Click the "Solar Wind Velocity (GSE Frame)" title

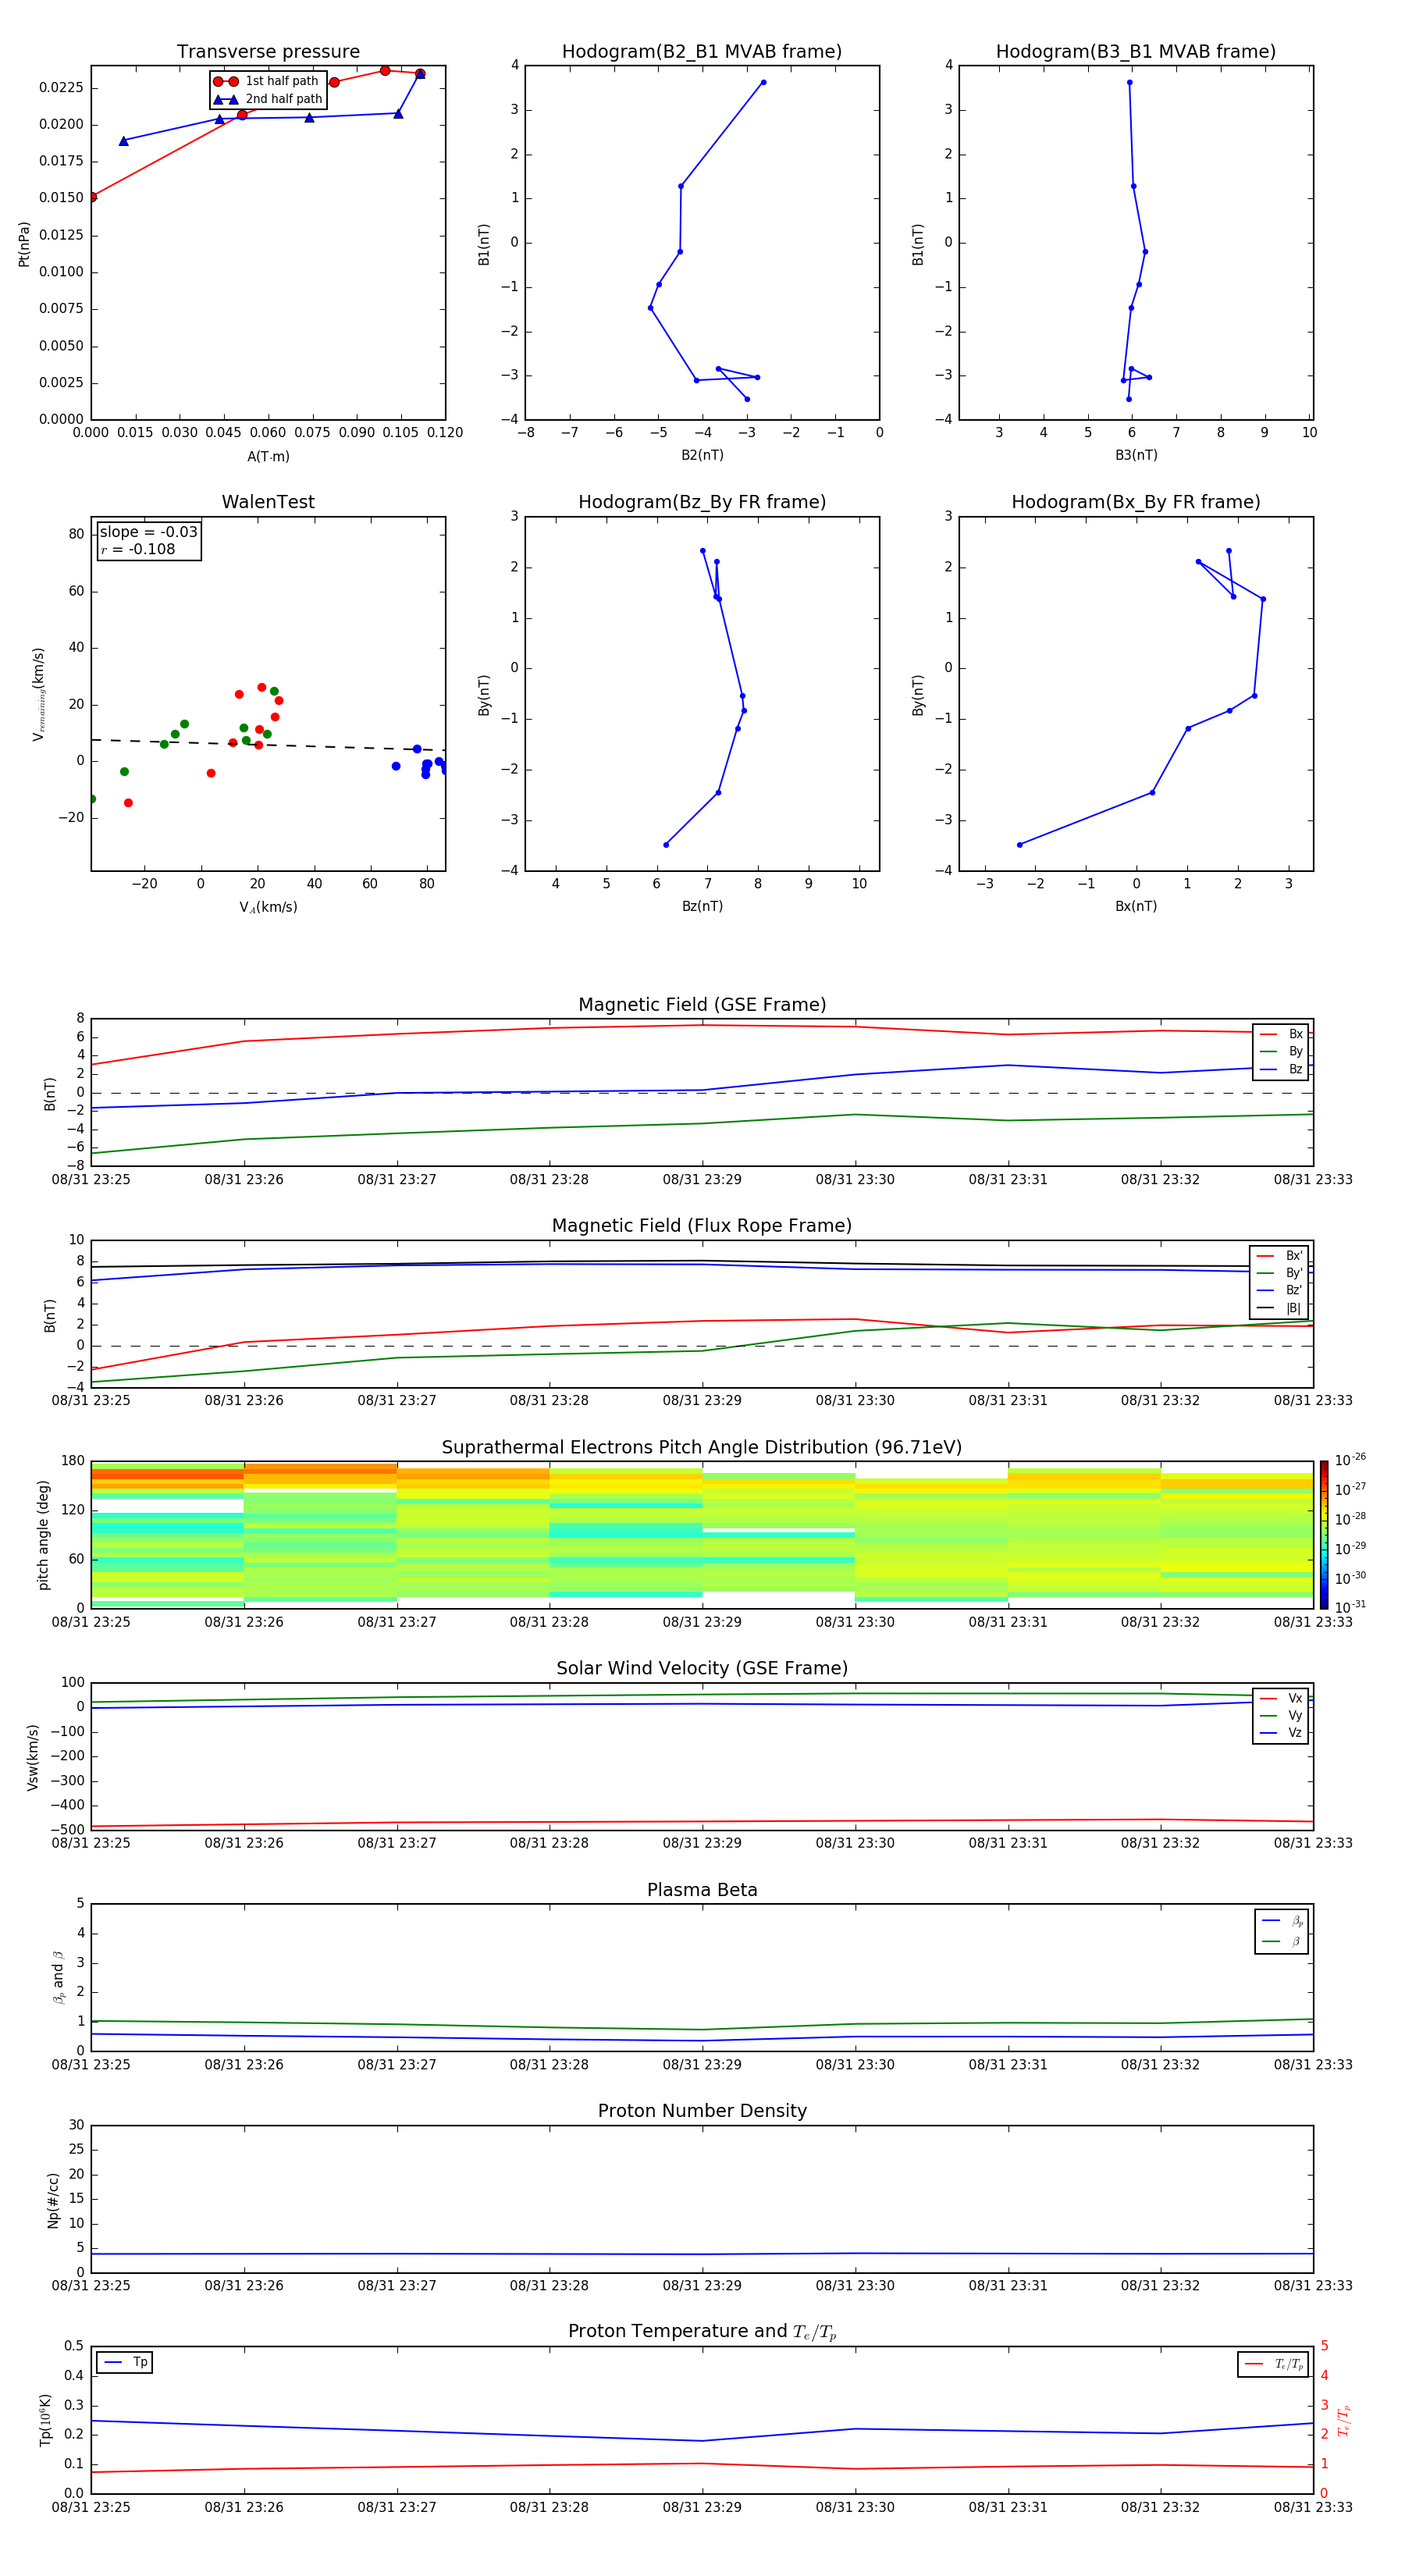pyautogui.click(x=702, y=1668)
